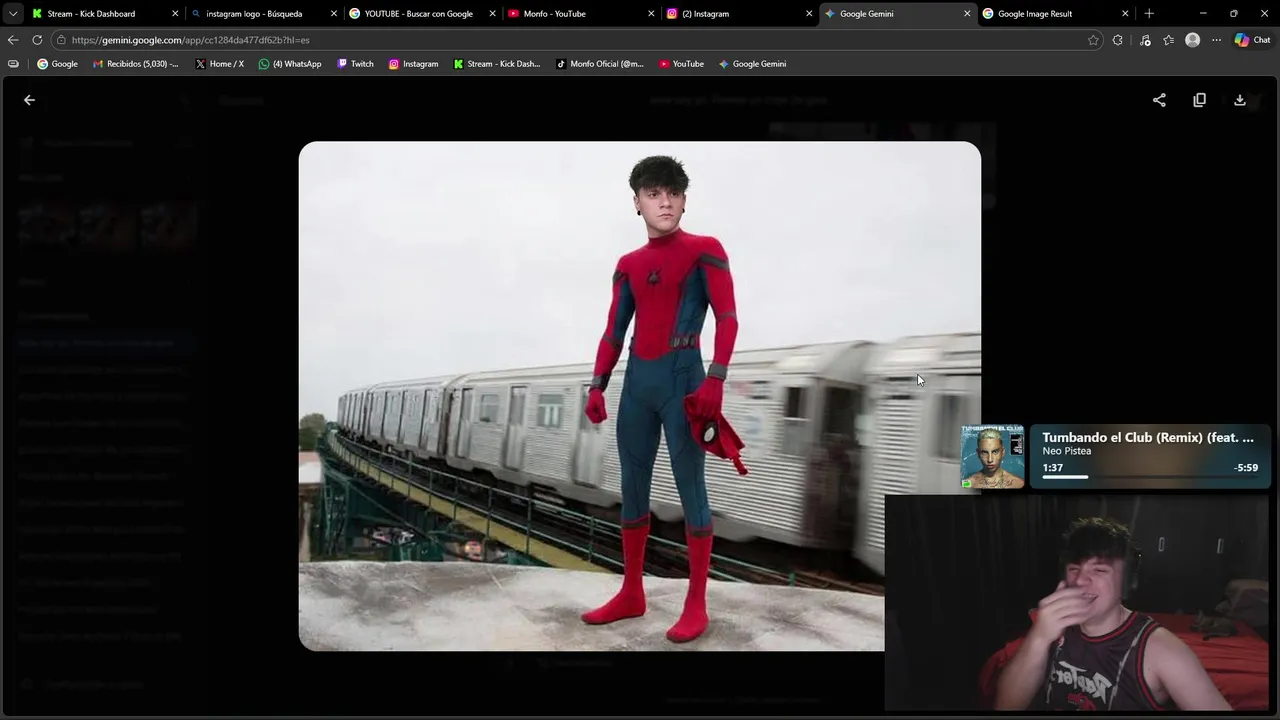Close the Google Gemini tab
The width and height of the screenshot is (1280, 720).
coord(967,14)
